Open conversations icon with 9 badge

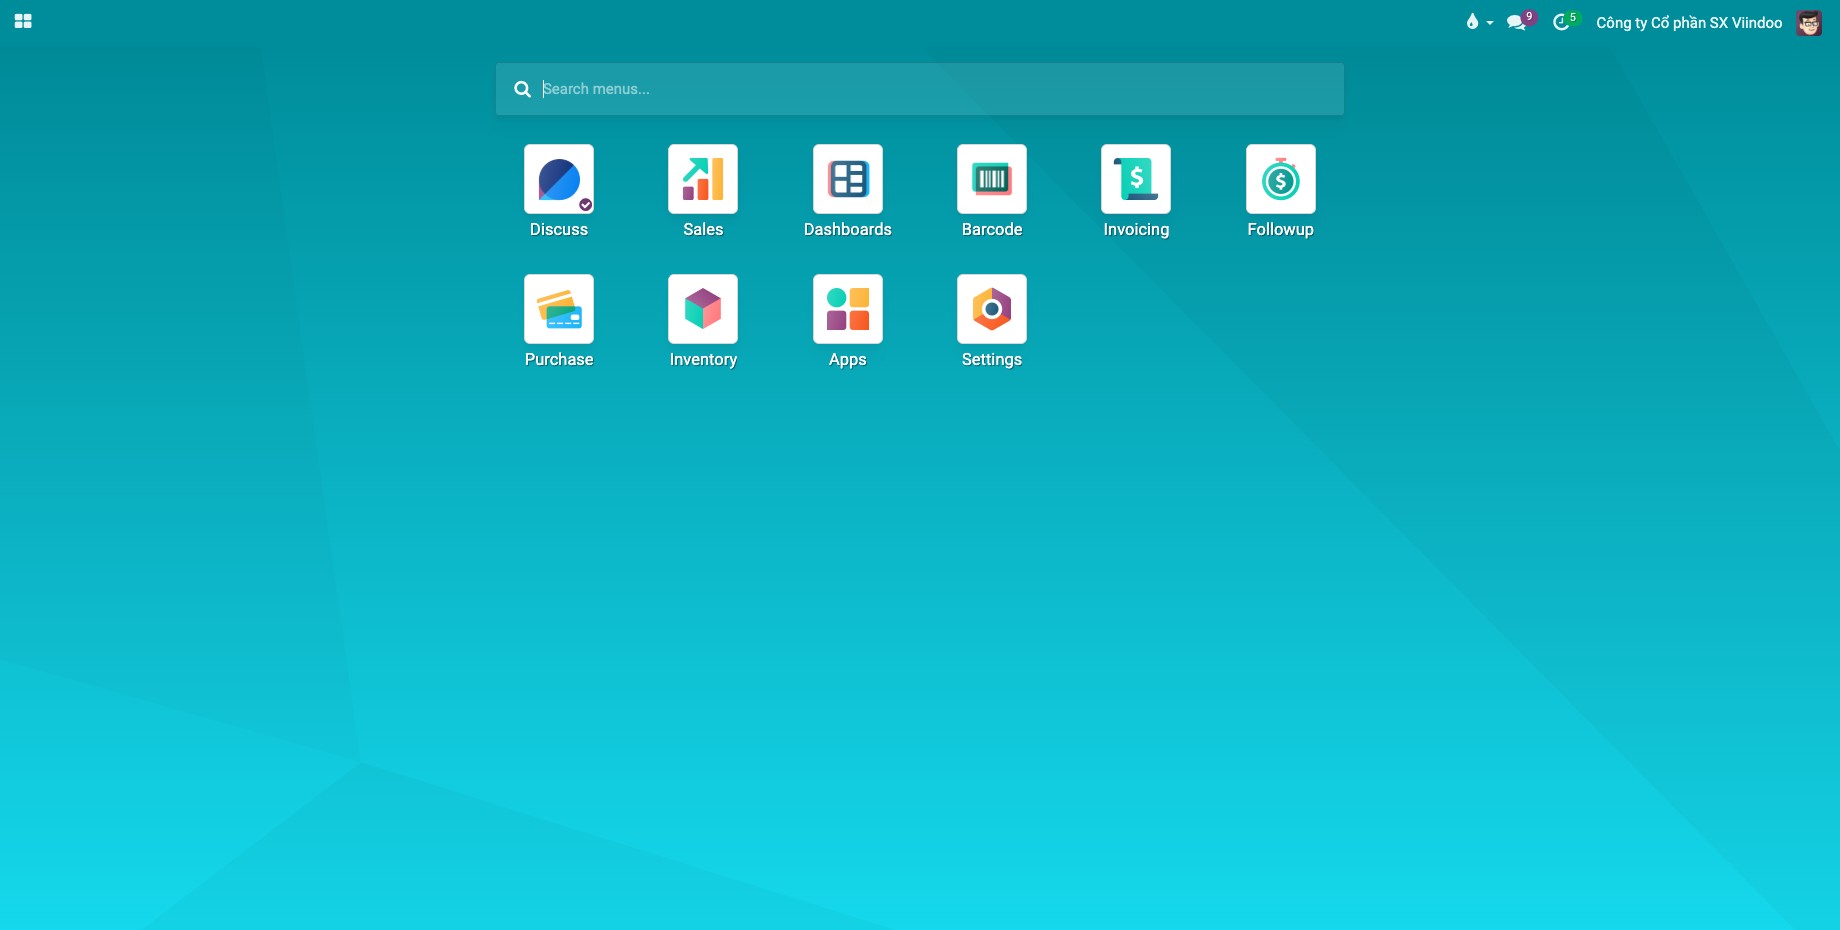[1520, 22]
